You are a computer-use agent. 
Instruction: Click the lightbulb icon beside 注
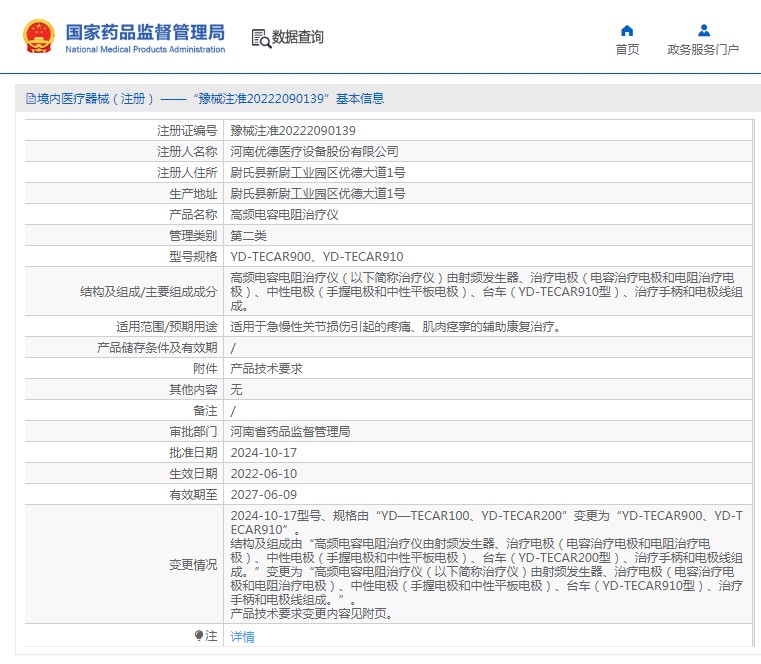(199, 635)
